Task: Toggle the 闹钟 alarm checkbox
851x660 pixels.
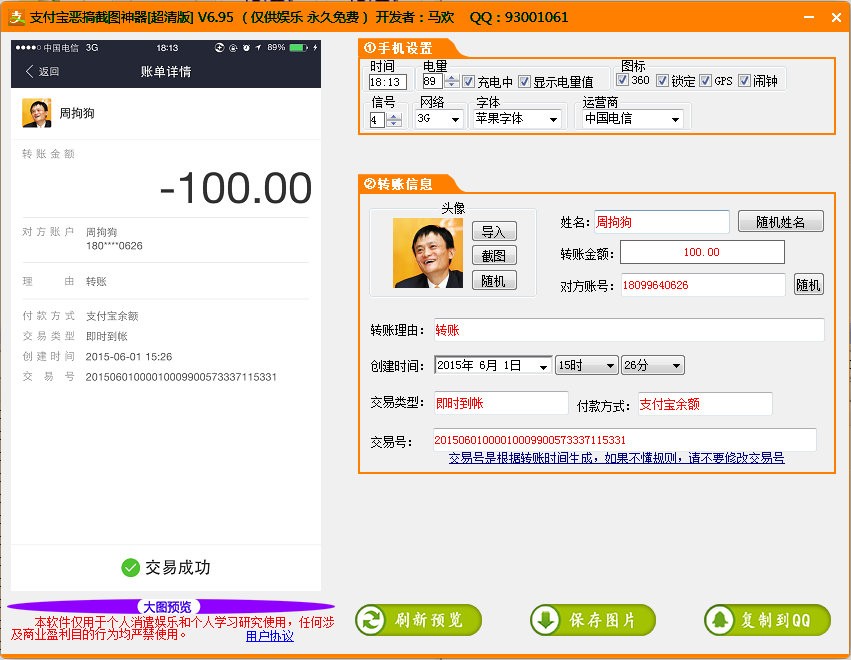Action: coord(744,81)
